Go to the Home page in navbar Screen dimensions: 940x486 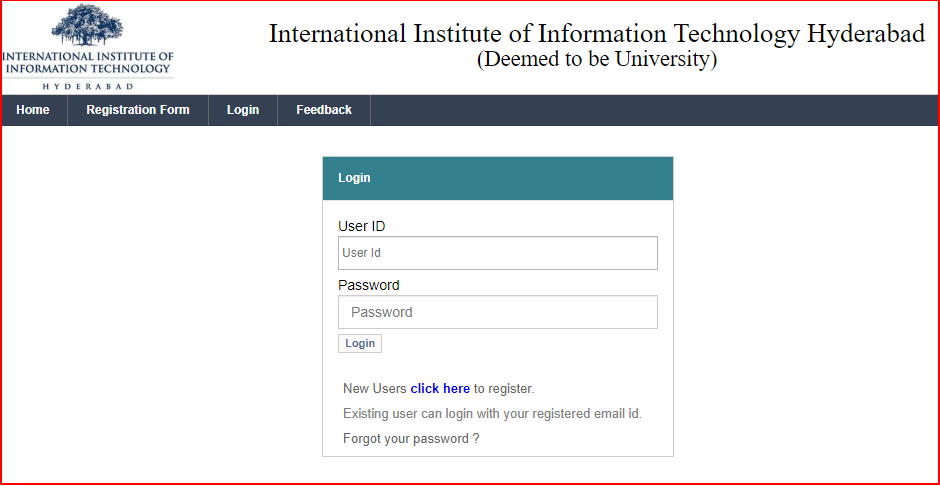(x=33, y=110)
